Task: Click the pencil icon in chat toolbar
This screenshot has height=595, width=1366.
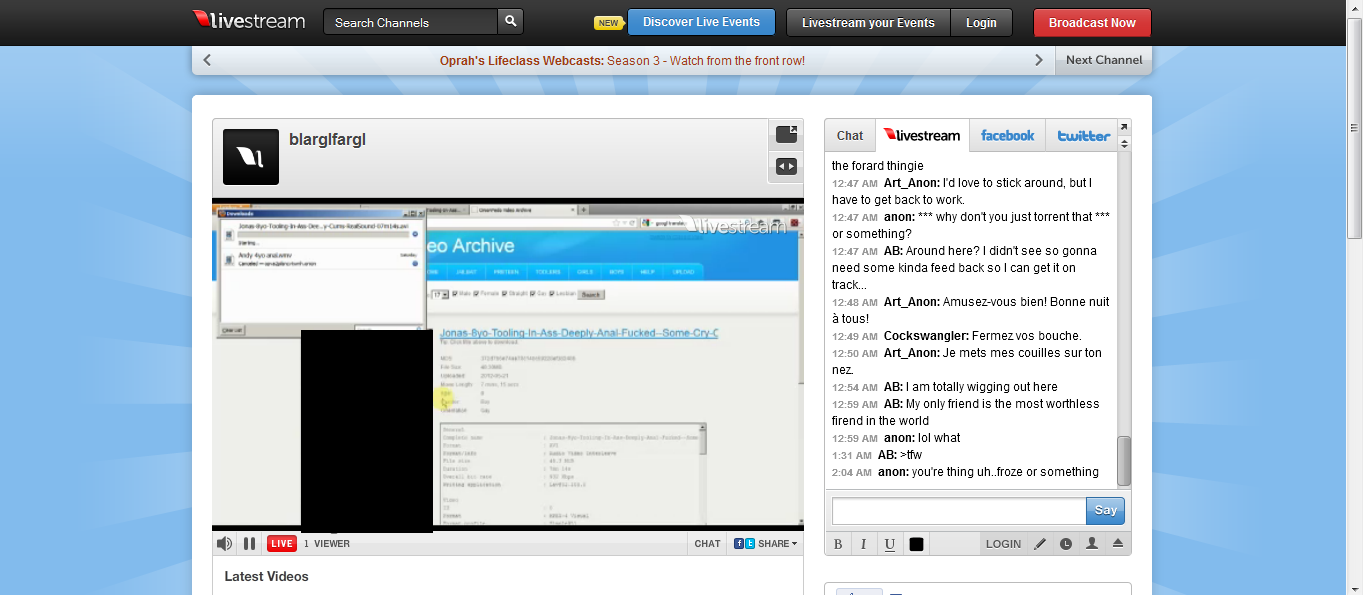Action: pos(1040,544)
